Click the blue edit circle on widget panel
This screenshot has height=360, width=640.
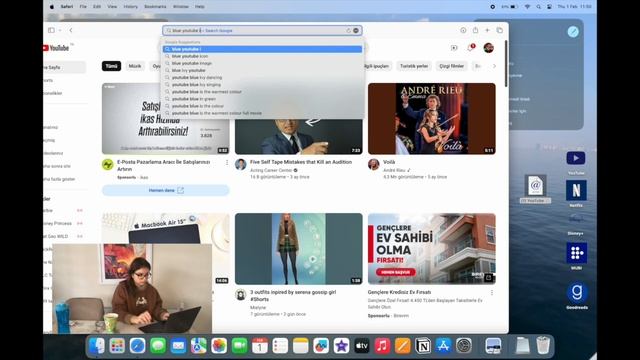(573, 31)
